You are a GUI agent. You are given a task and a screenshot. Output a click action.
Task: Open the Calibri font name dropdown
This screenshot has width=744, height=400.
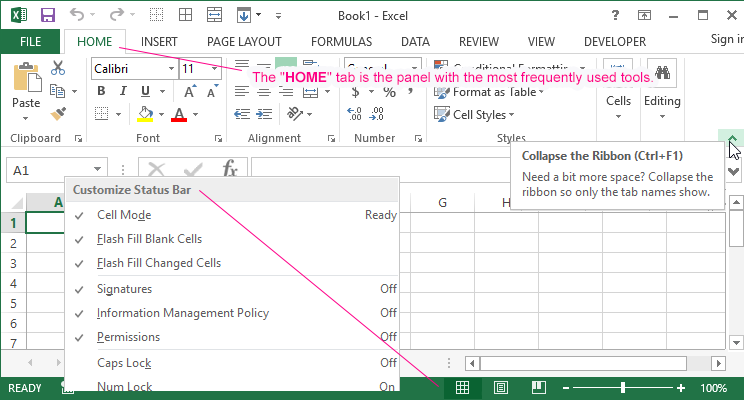[x=171, y=69]
